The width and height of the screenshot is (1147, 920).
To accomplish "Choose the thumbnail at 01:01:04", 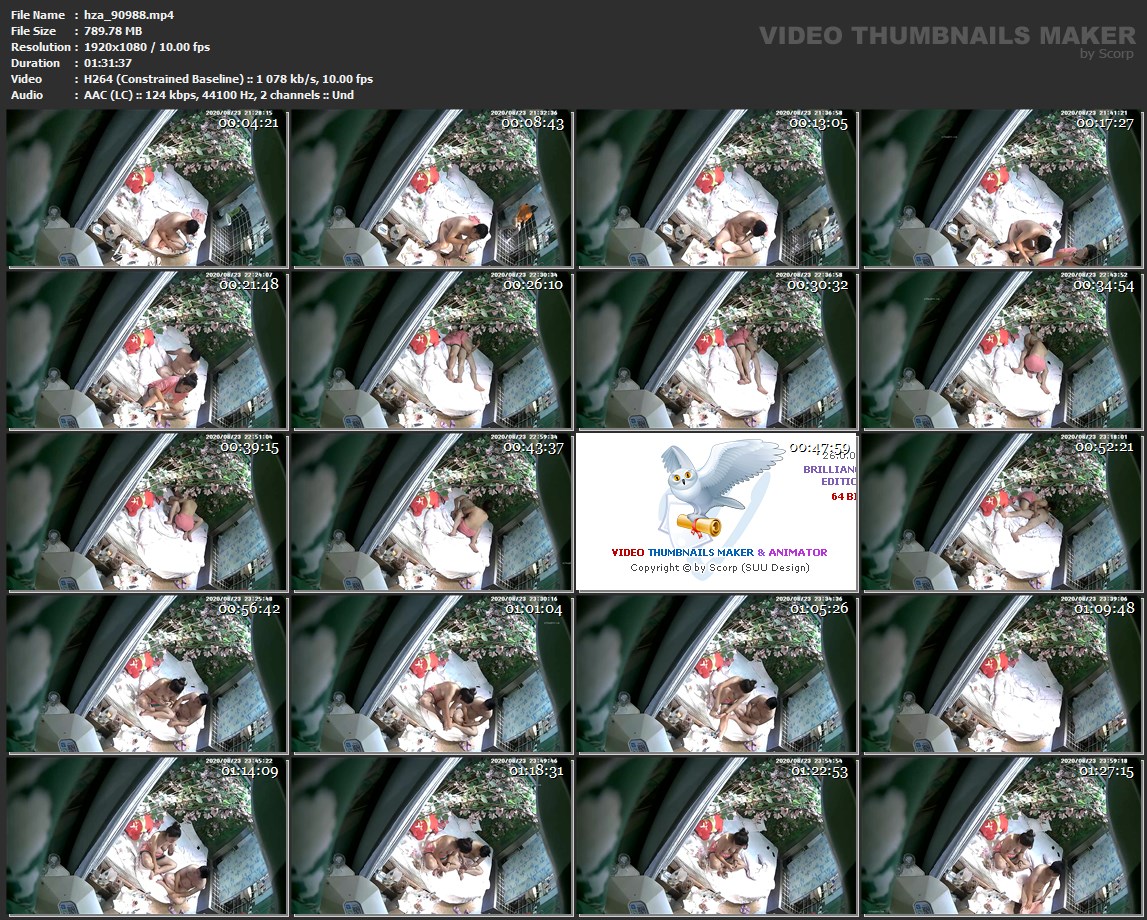I will [432, 674].
